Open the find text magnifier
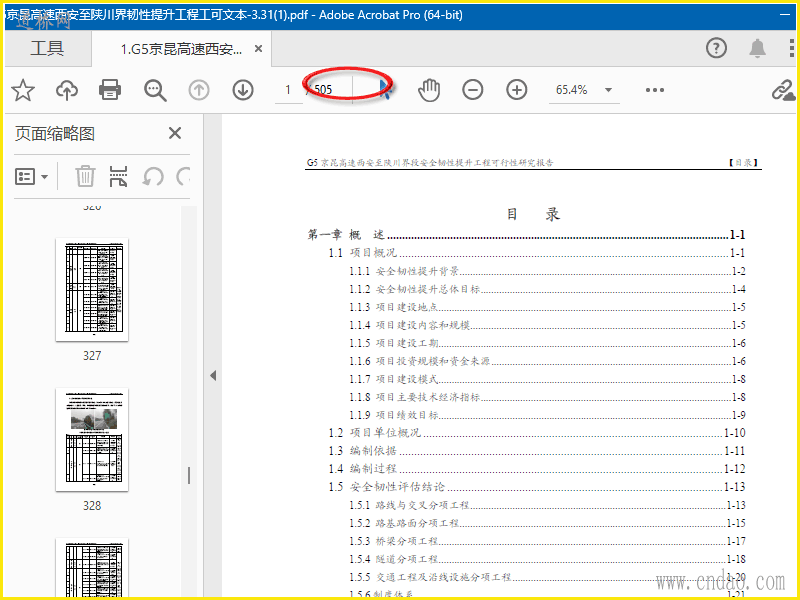This screenshot has height=600, width=800. (155, 90)
